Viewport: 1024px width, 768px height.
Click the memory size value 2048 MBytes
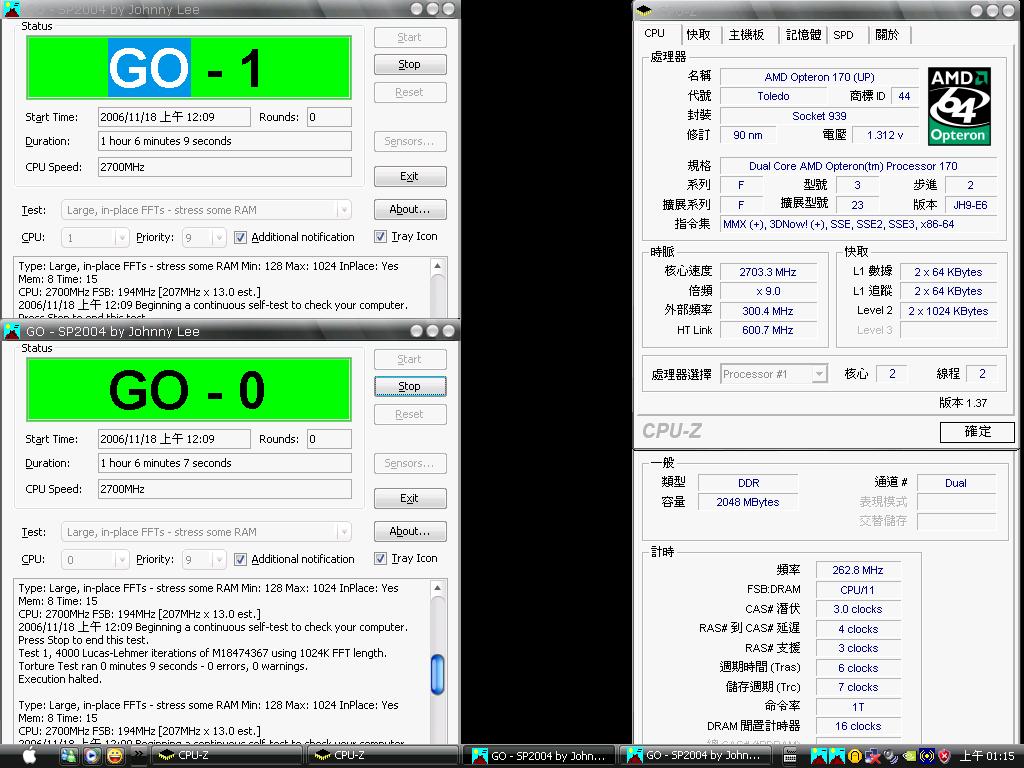(x=748, y=502)
